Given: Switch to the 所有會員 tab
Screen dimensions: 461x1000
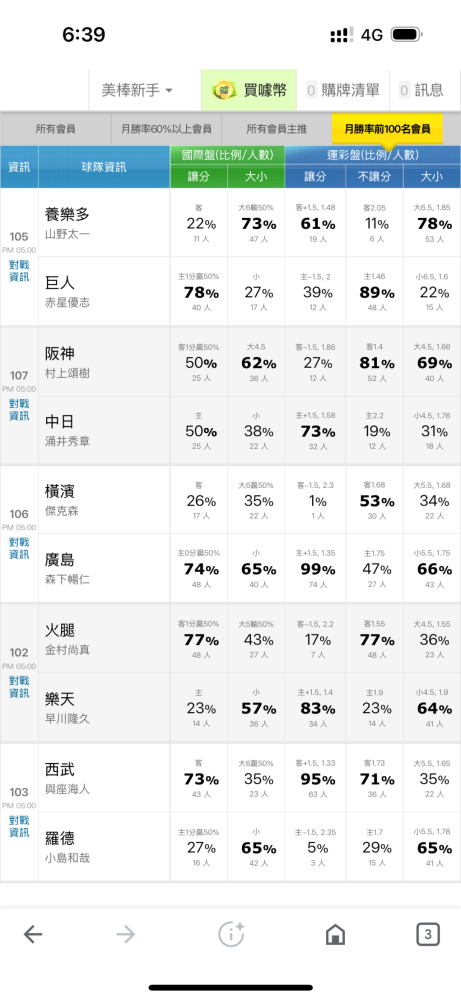Looking at the screenshot, I should pos(55,129).
